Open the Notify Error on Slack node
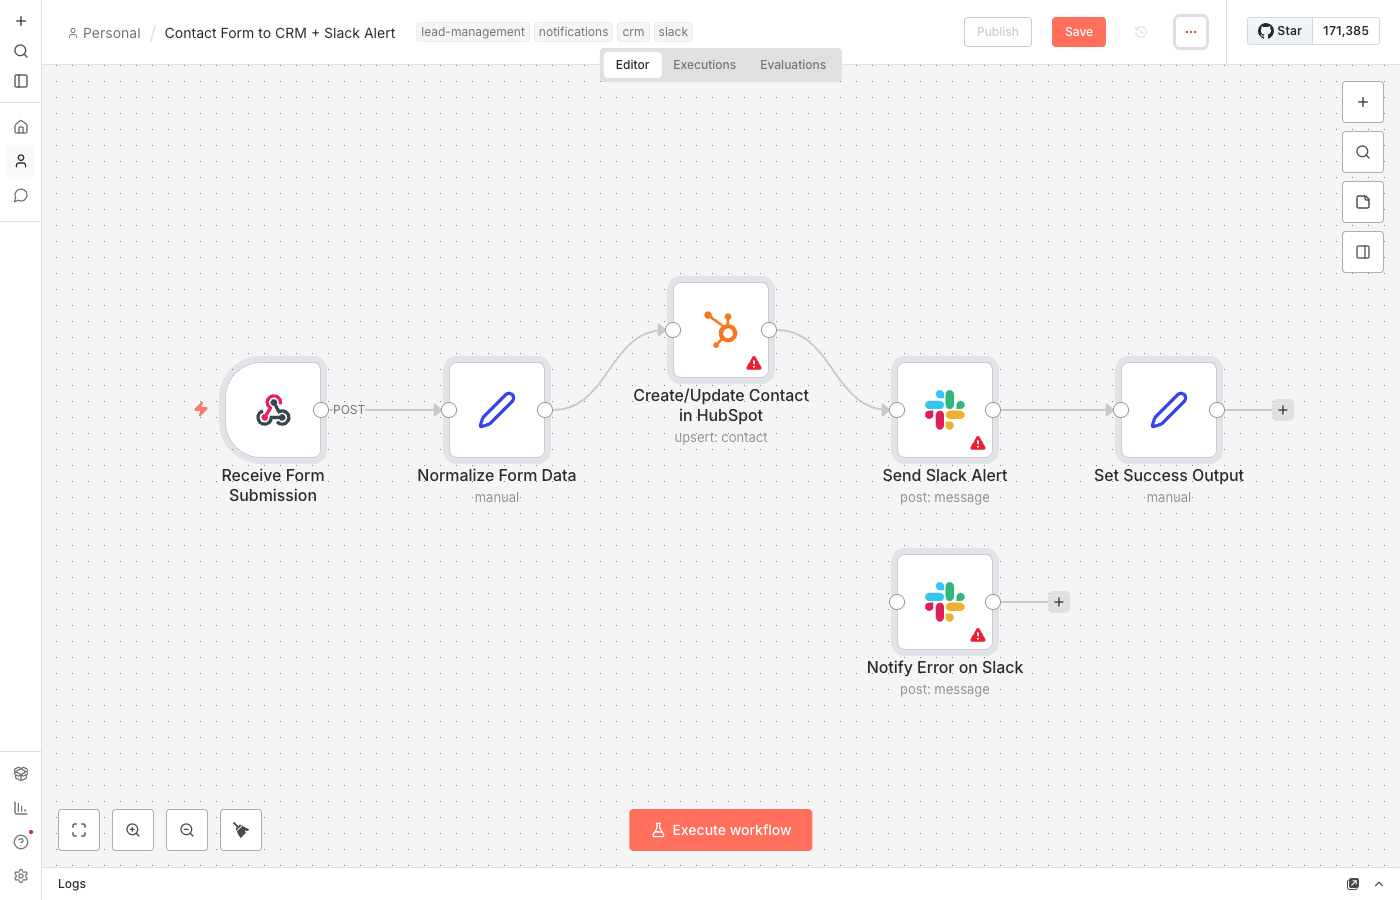This screenshot has height=900, width=1400. (944, 601)
